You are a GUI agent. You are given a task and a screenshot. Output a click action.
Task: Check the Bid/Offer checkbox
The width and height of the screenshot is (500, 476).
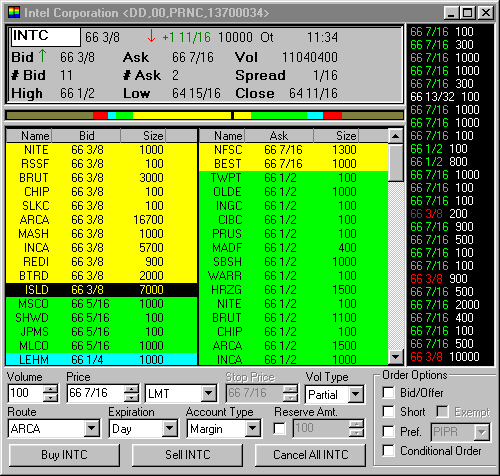coord(388,392)
